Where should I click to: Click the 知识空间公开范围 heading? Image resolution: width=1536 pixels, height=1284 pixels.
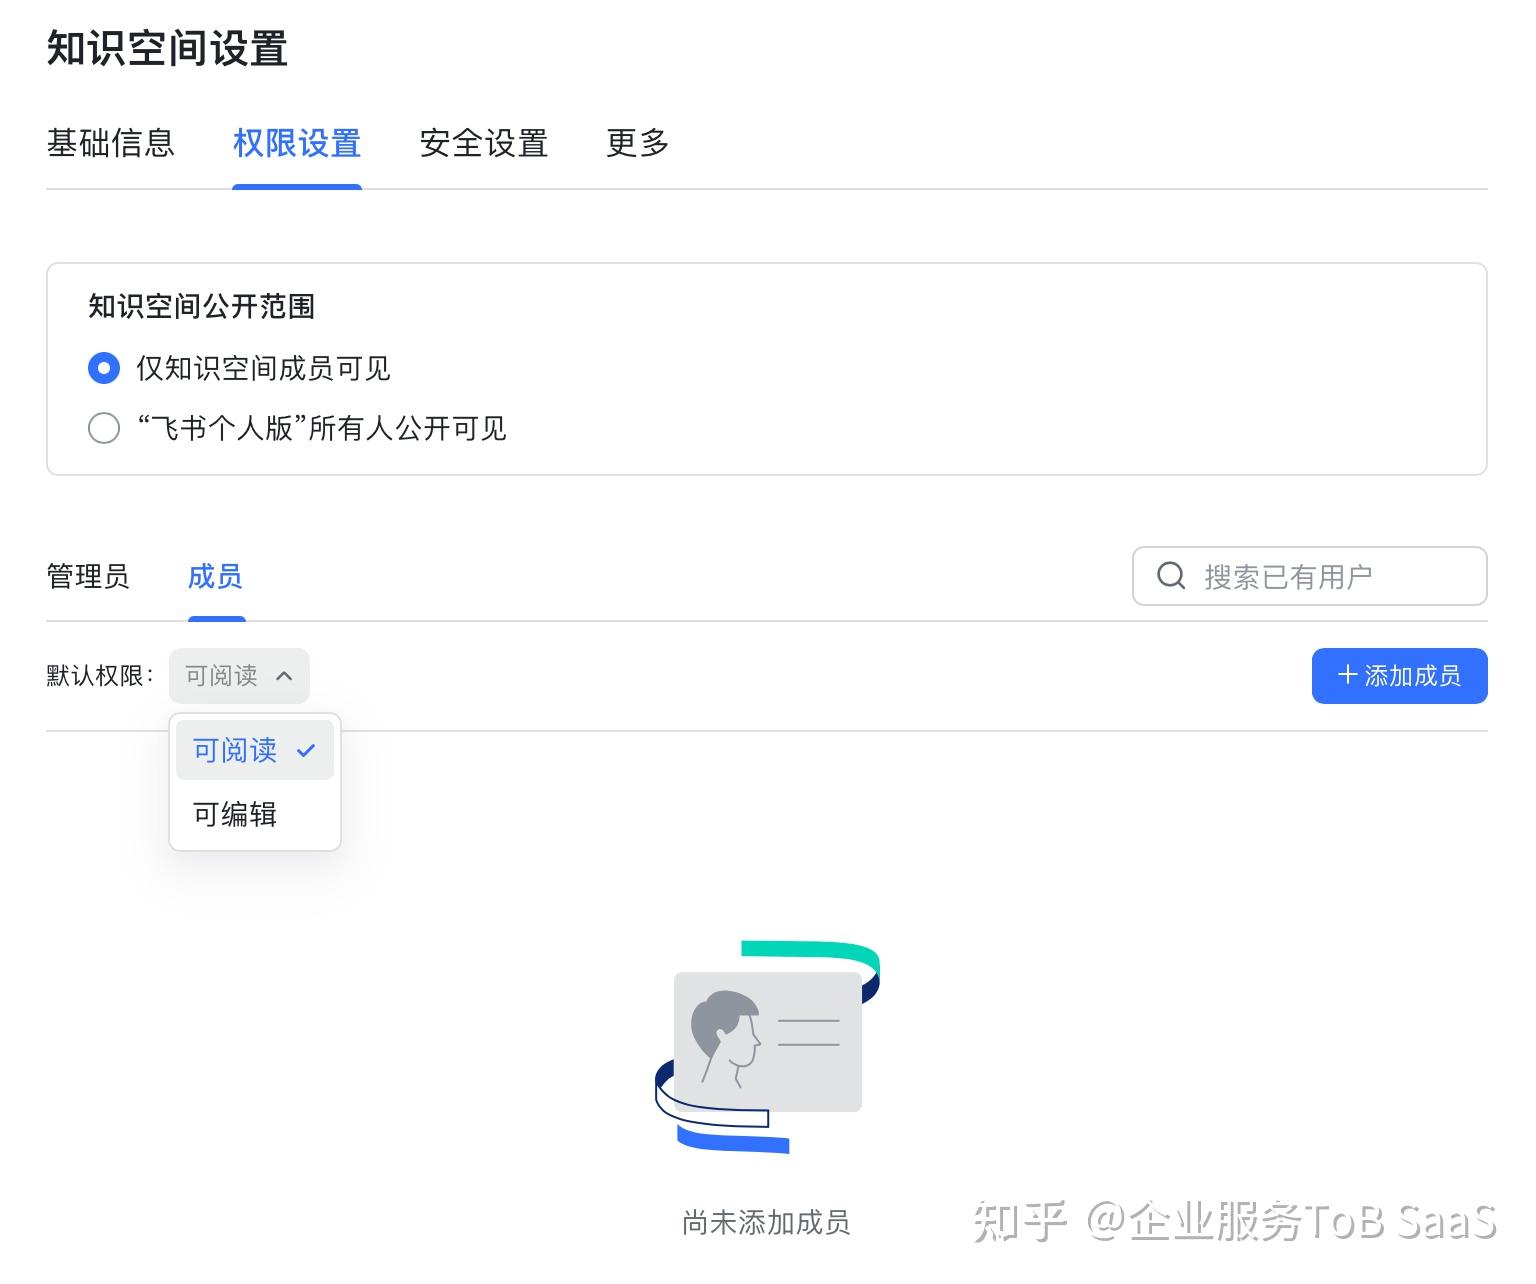(x=202, y=306)
